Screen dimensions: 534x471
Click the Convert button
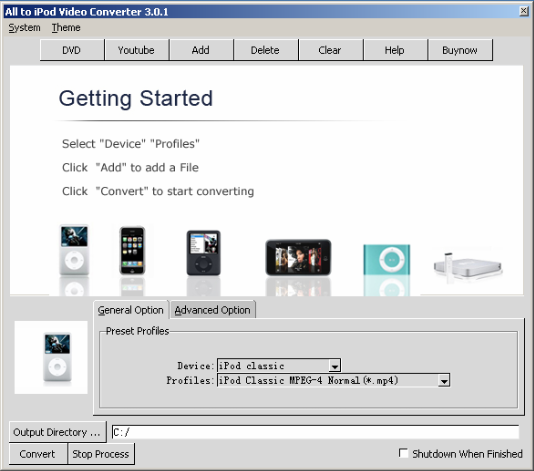click(x=37, y=454)
